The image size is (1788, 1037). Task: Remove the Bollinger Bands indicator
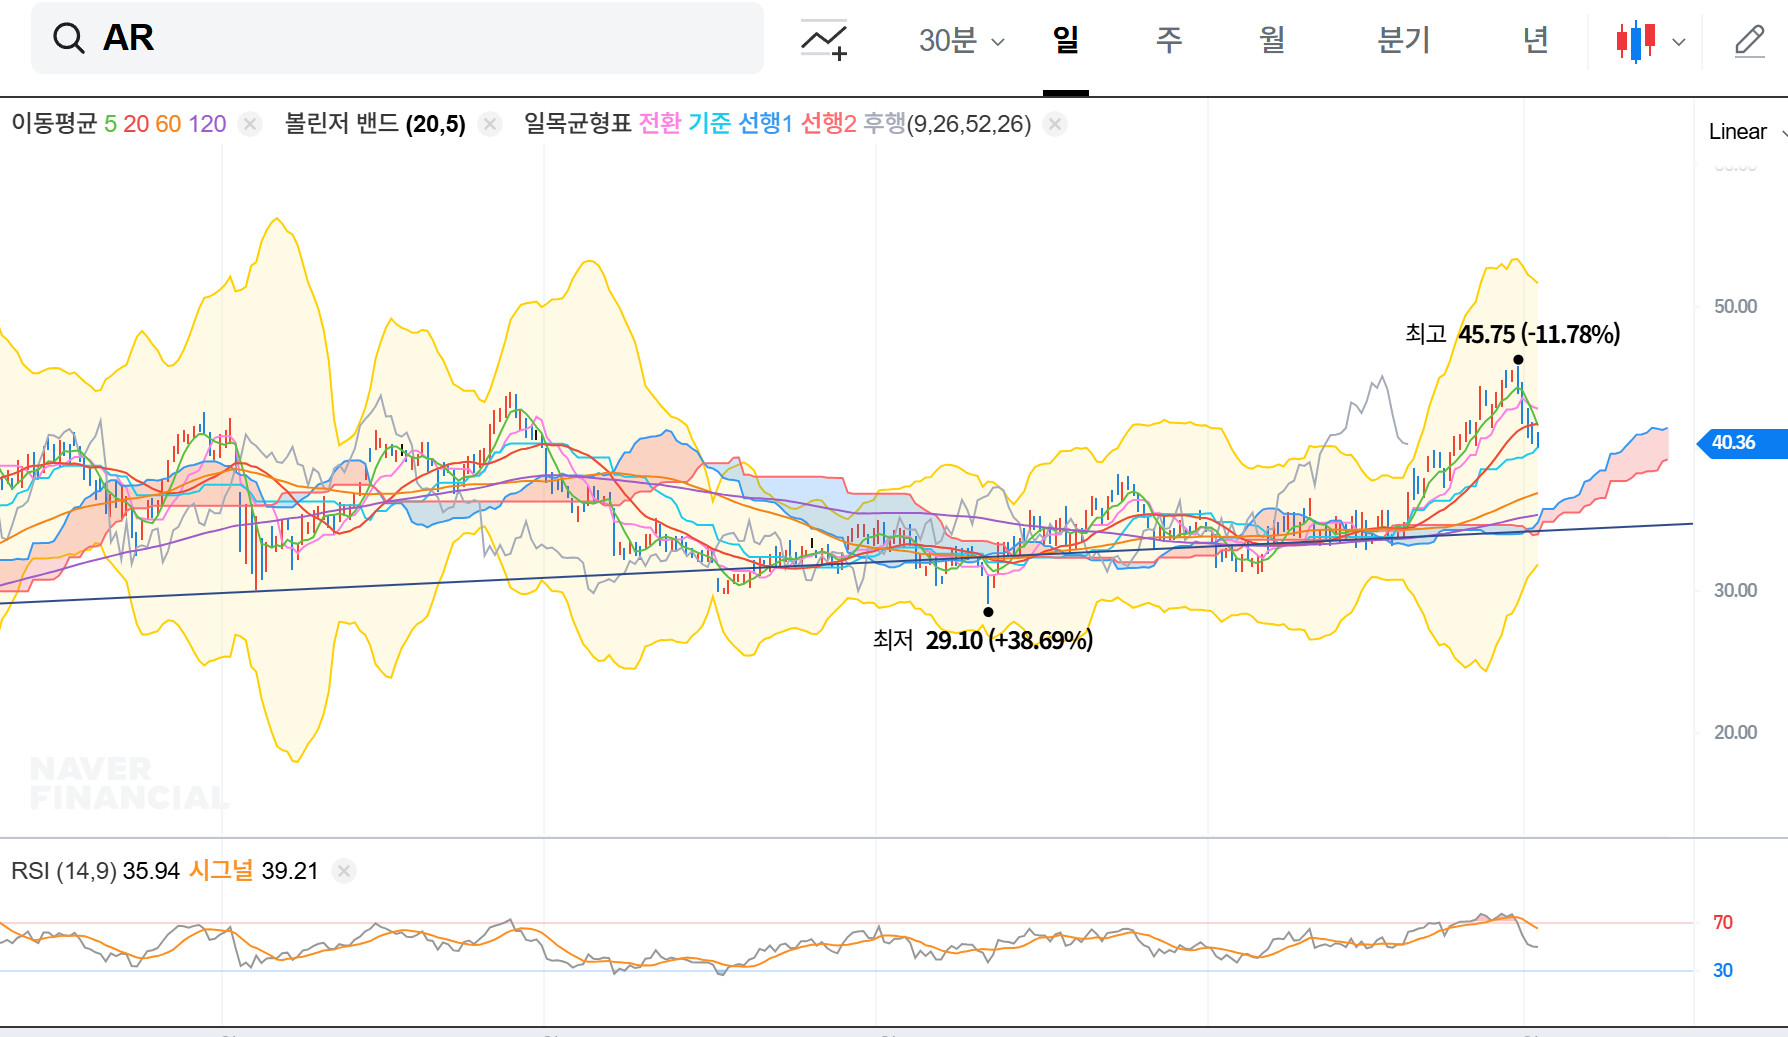(490, 124)
